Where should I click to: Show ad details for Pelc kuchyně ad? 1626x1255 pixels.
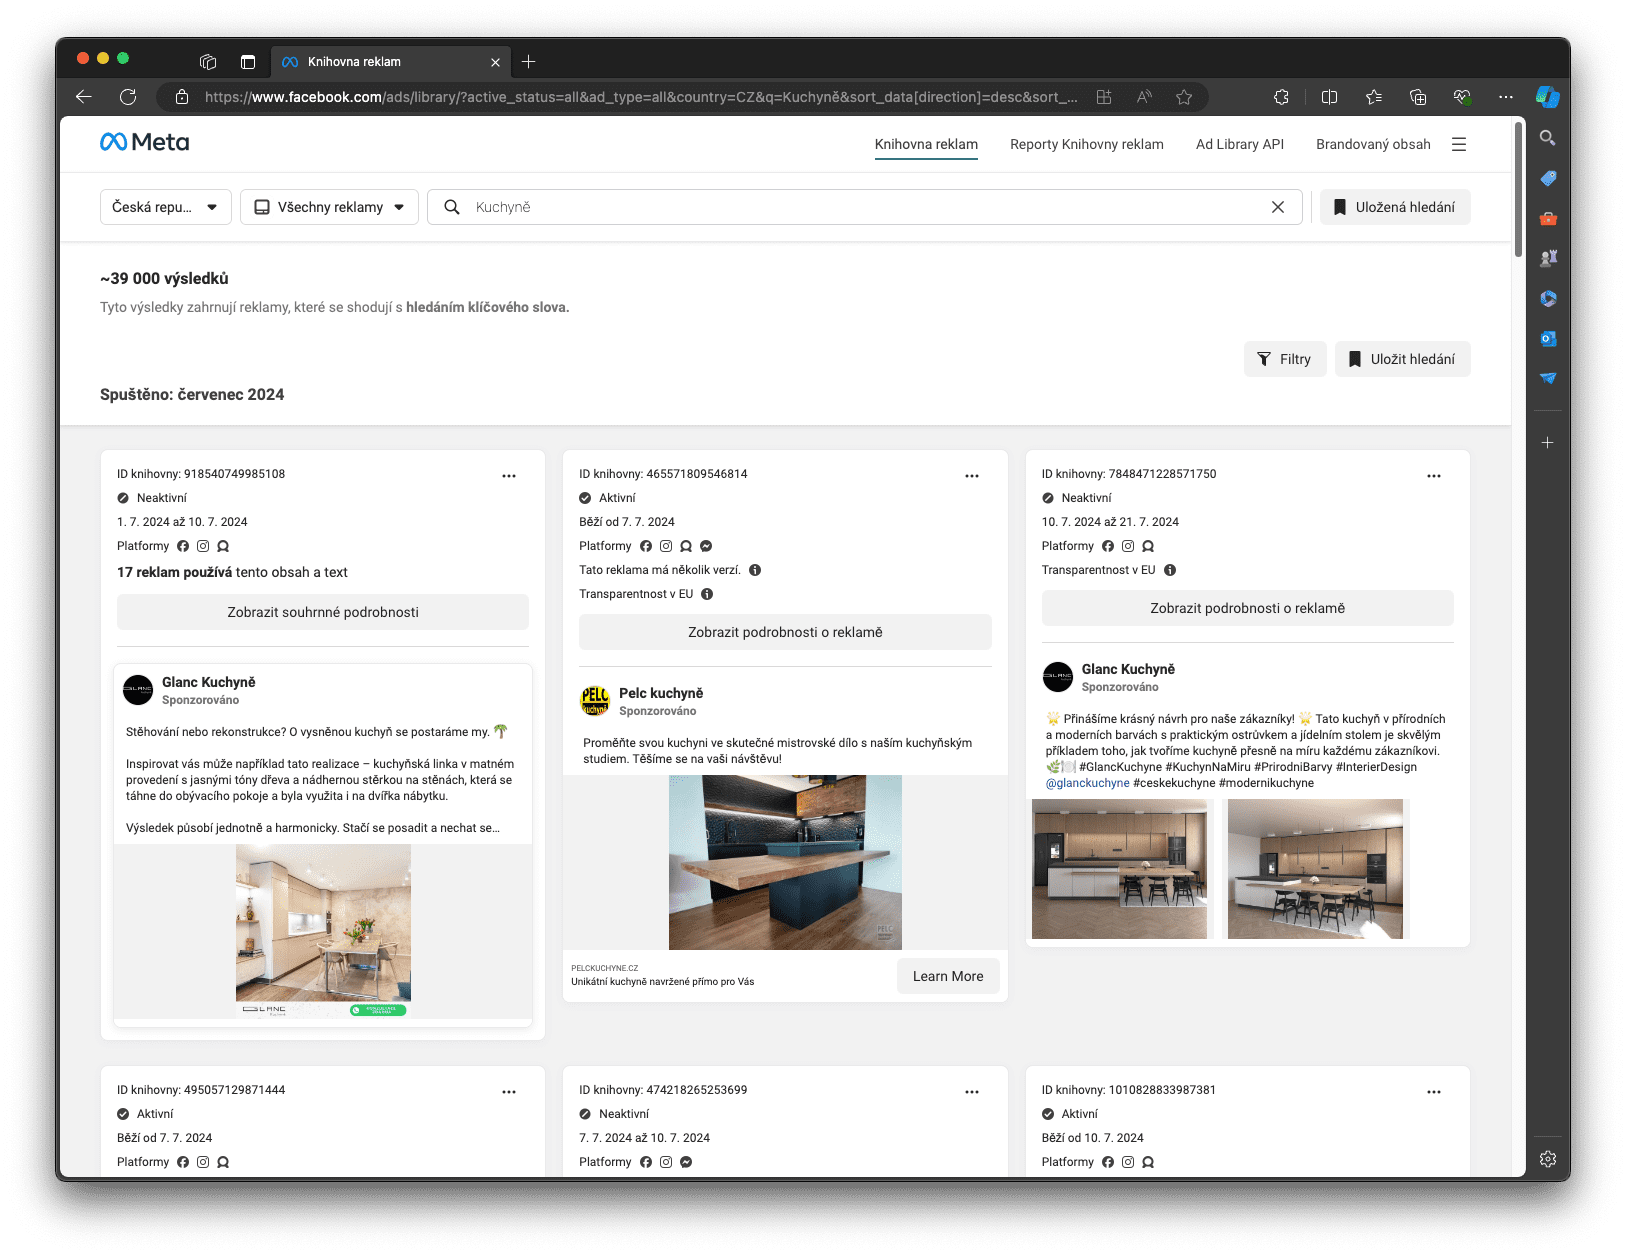click(785, 632)
